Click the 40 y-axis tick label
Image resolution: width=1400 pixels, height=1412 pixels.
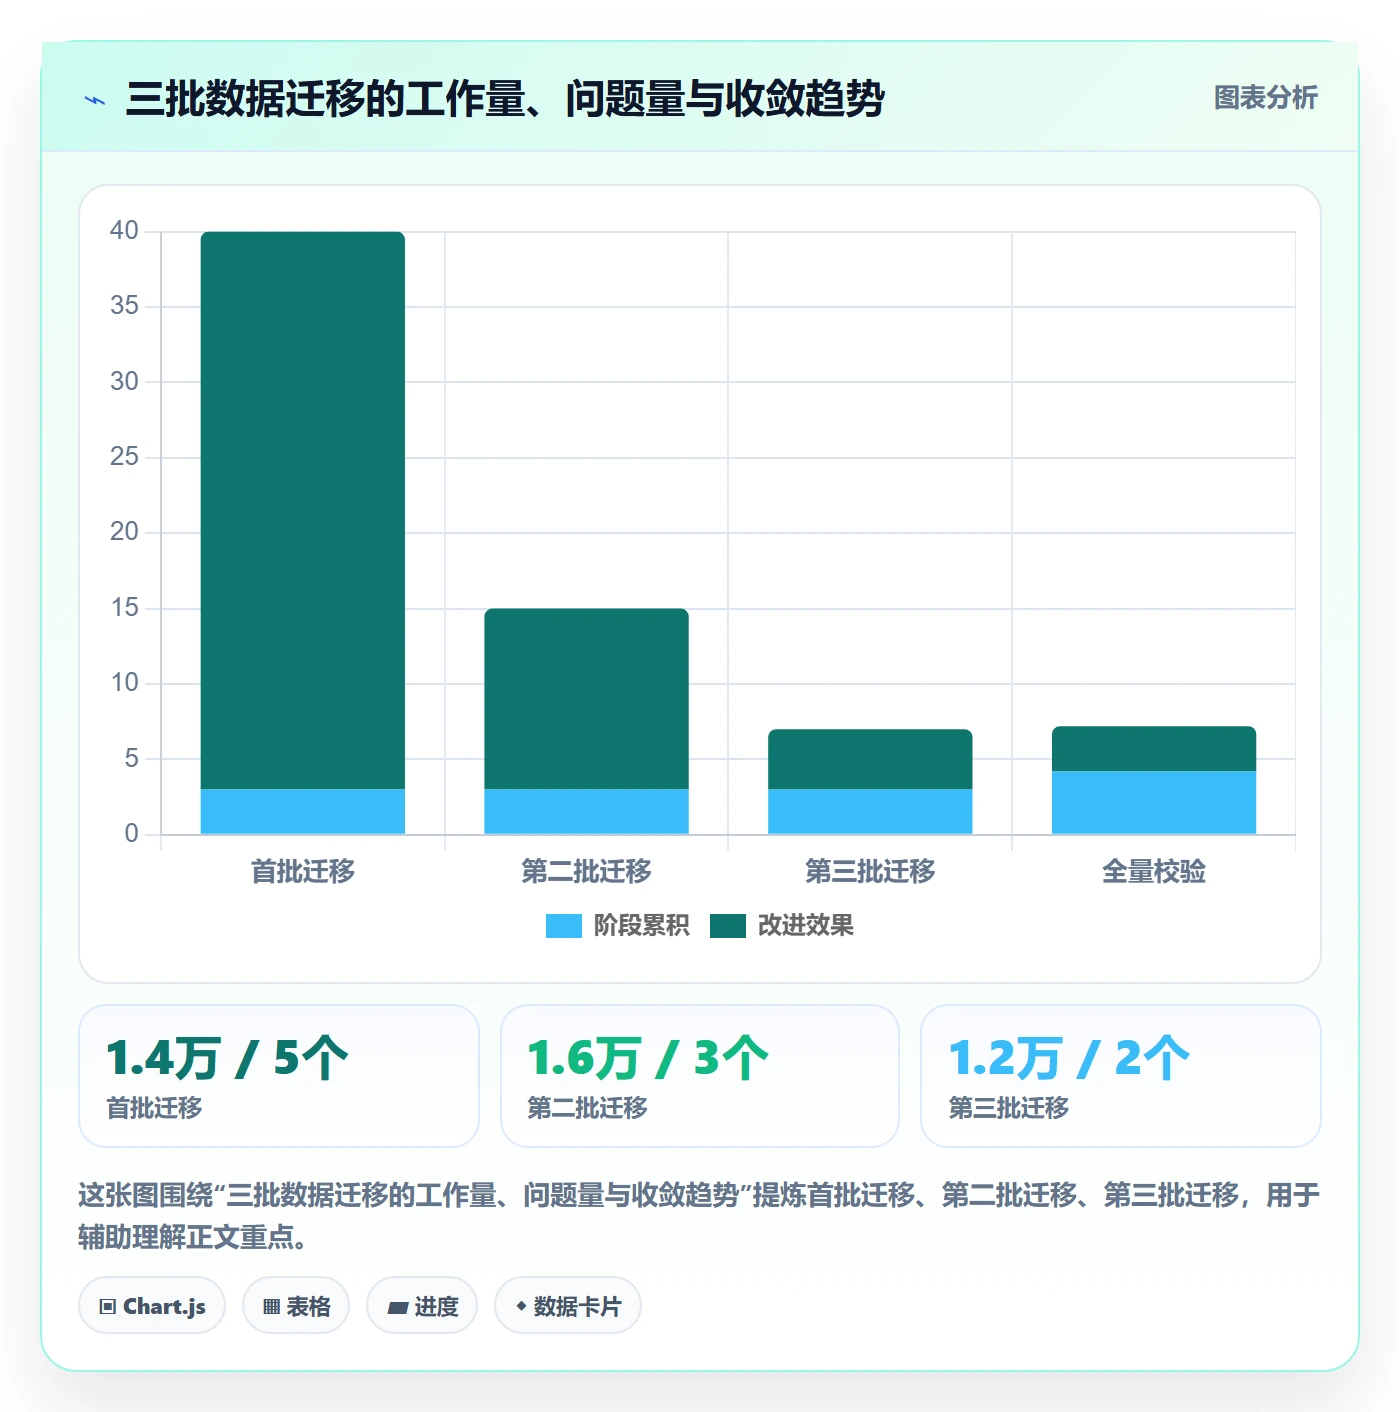[x=124, y=231]
